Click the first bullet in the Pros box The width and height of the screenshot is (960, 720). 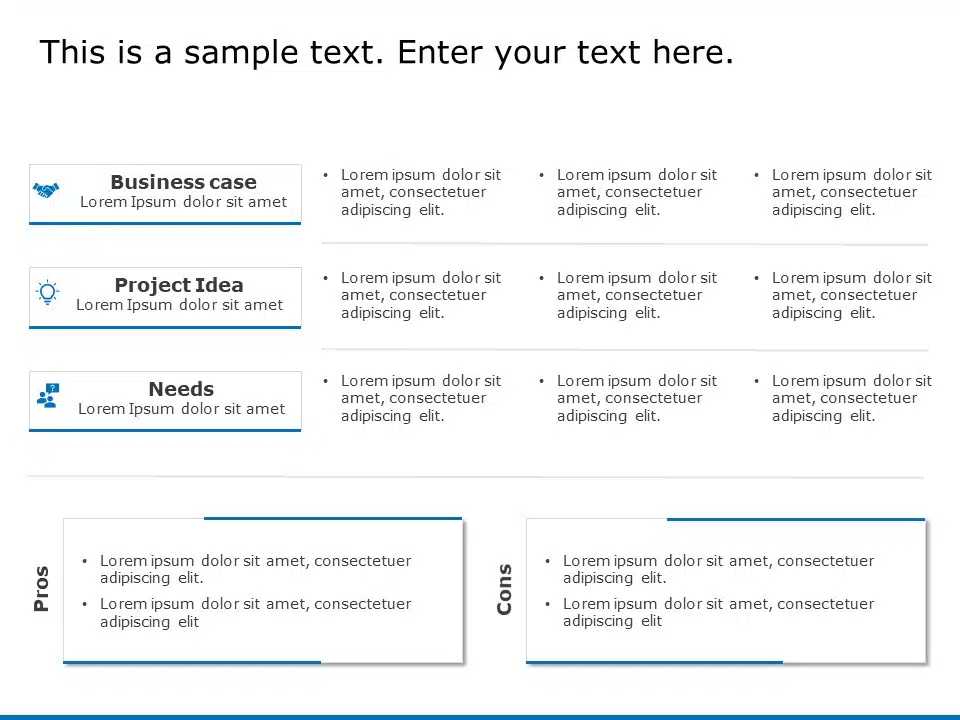click(x=255, y=569)
